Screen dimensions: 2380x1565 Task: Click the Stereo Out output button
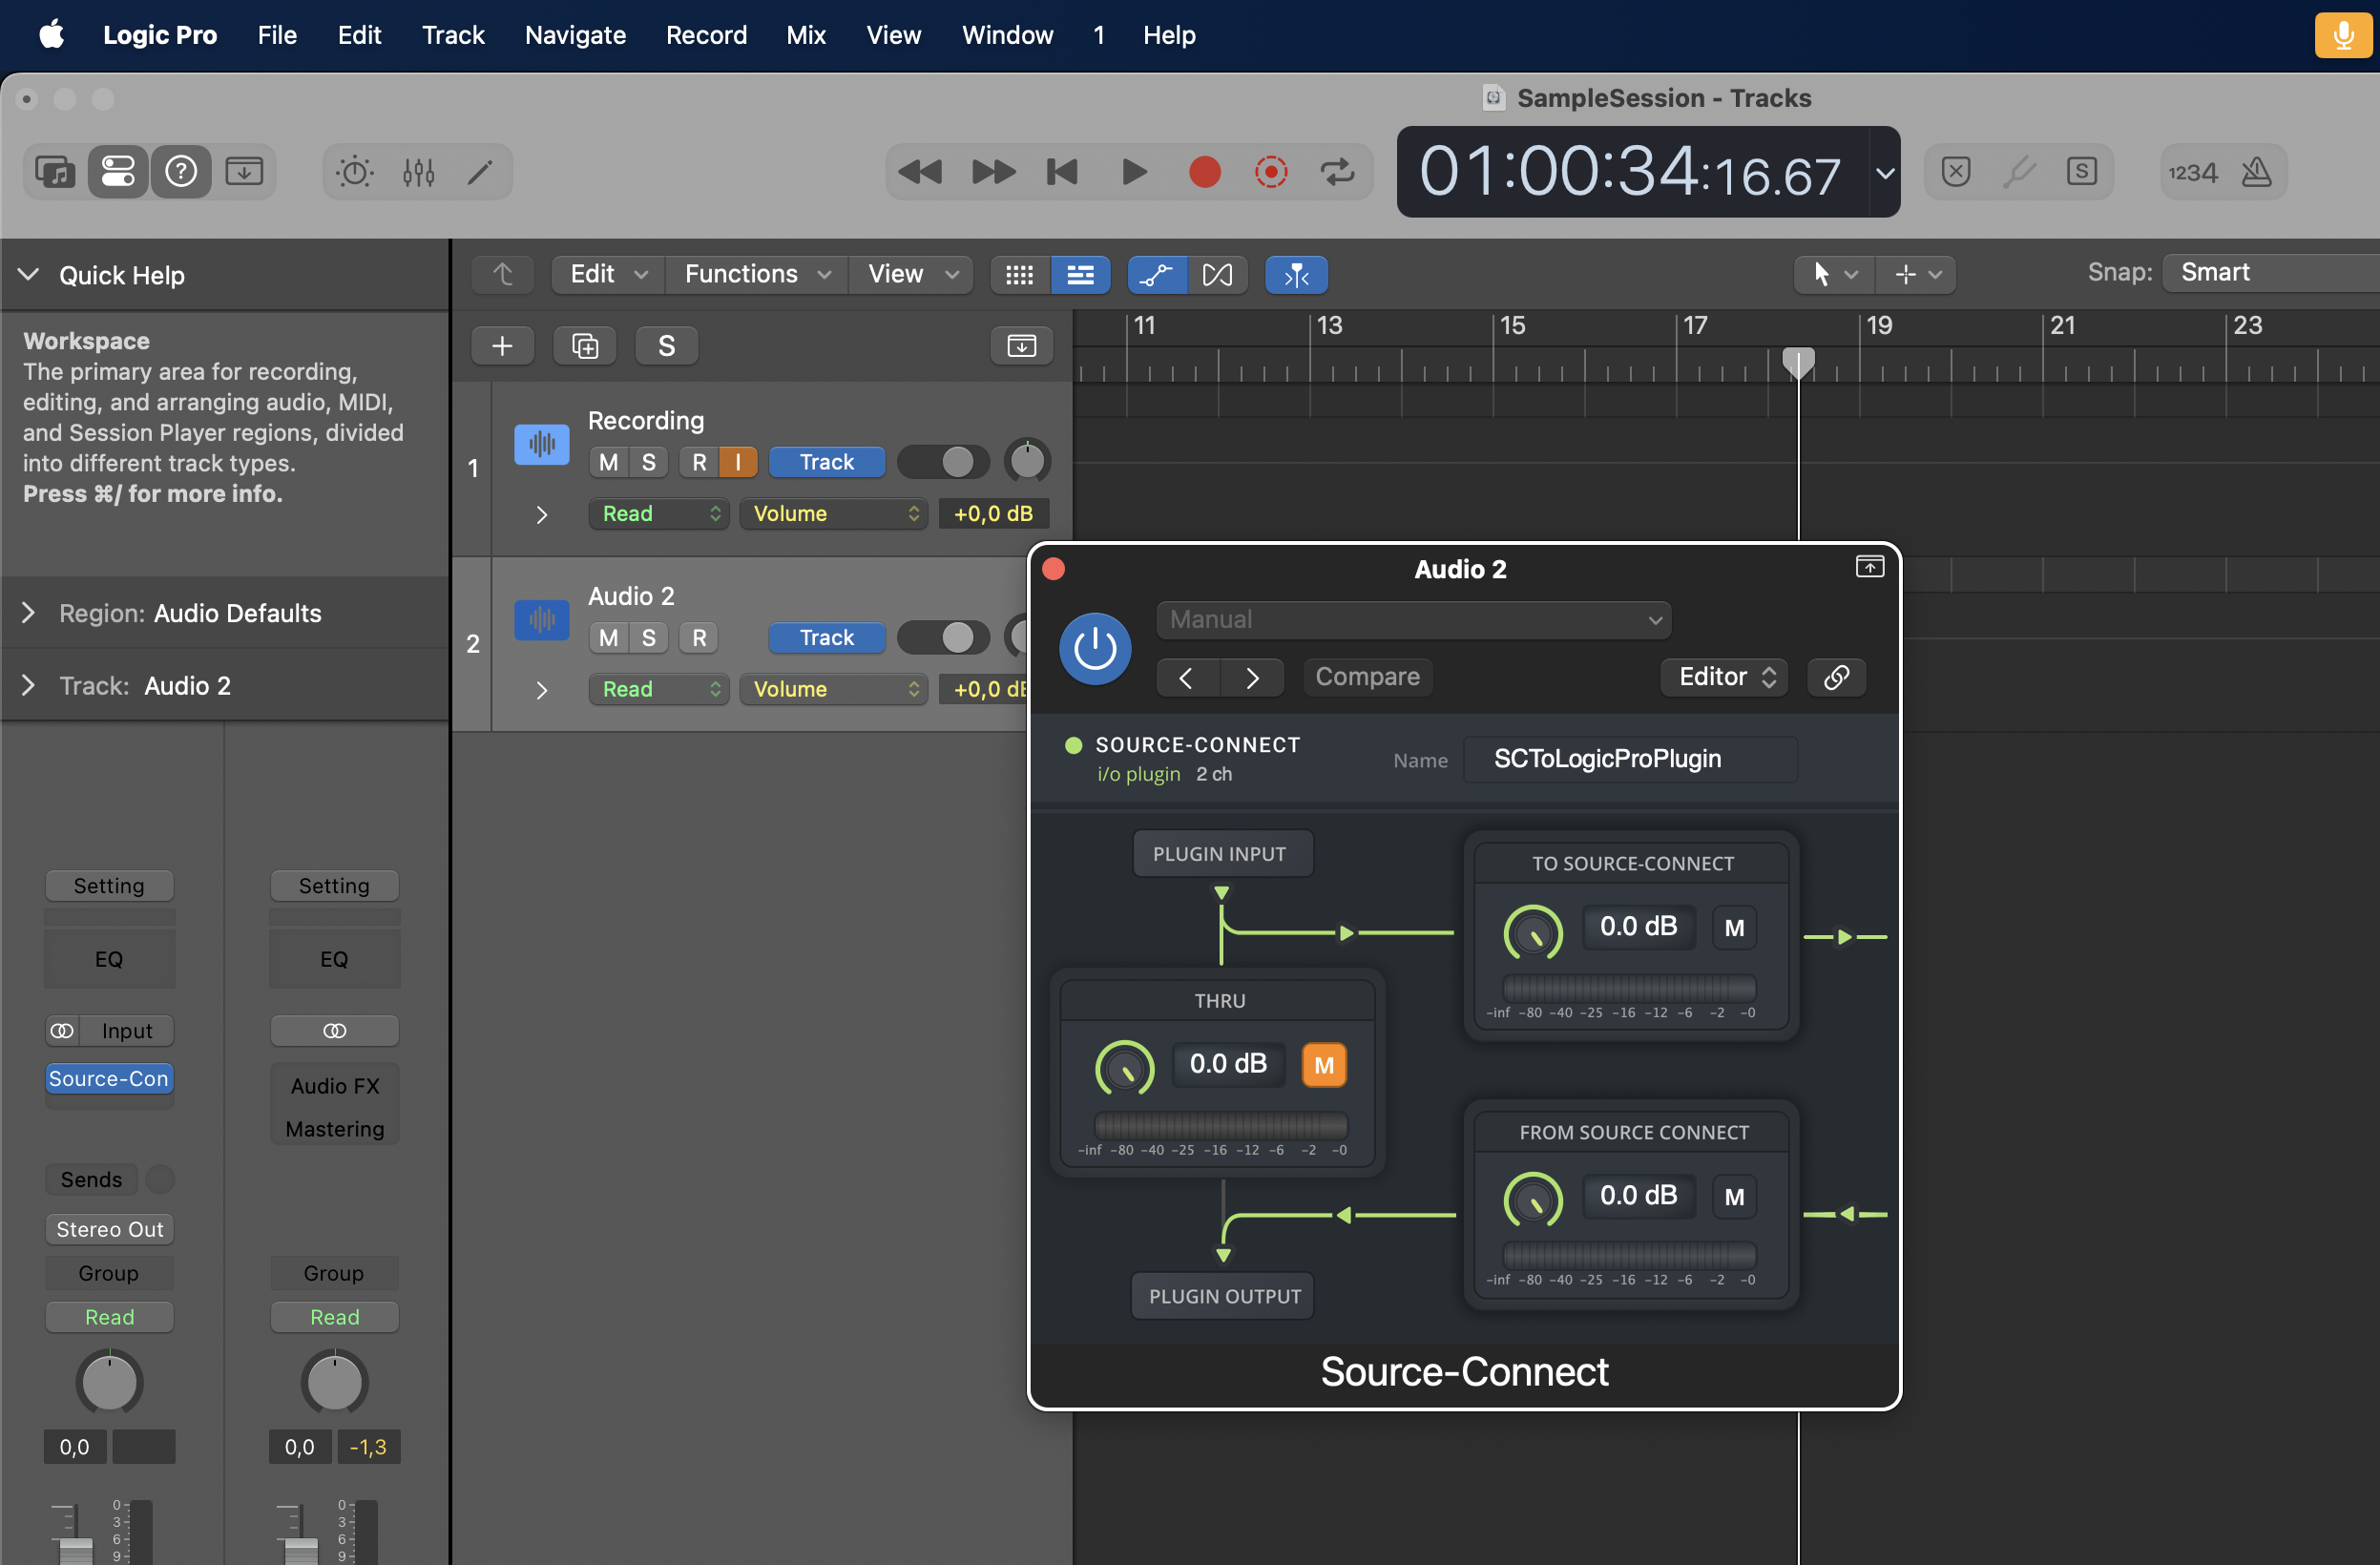[109, 1229]
